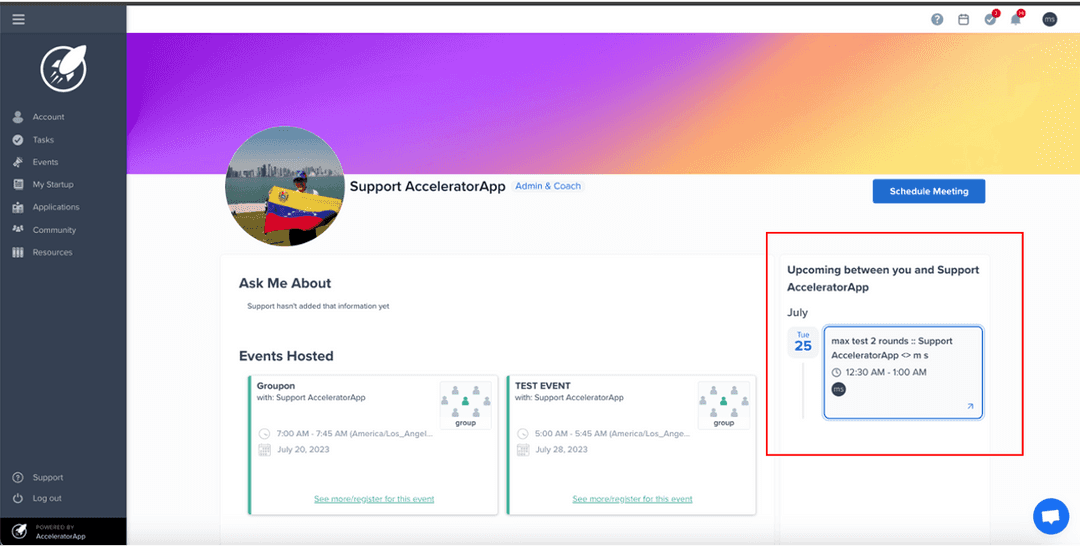
Task: Click the Groupon event group icon
Action: [x=466, y=405]
